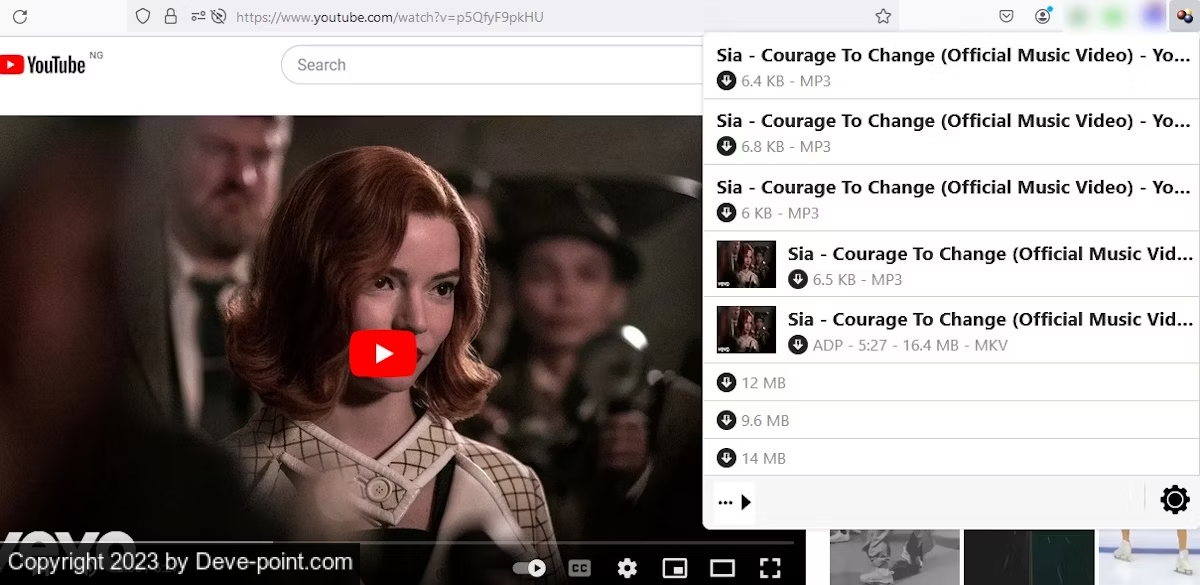Open the dark middle recommended video thumbnail
This screenshot has height=585, width=1200.
[1028, 557]
